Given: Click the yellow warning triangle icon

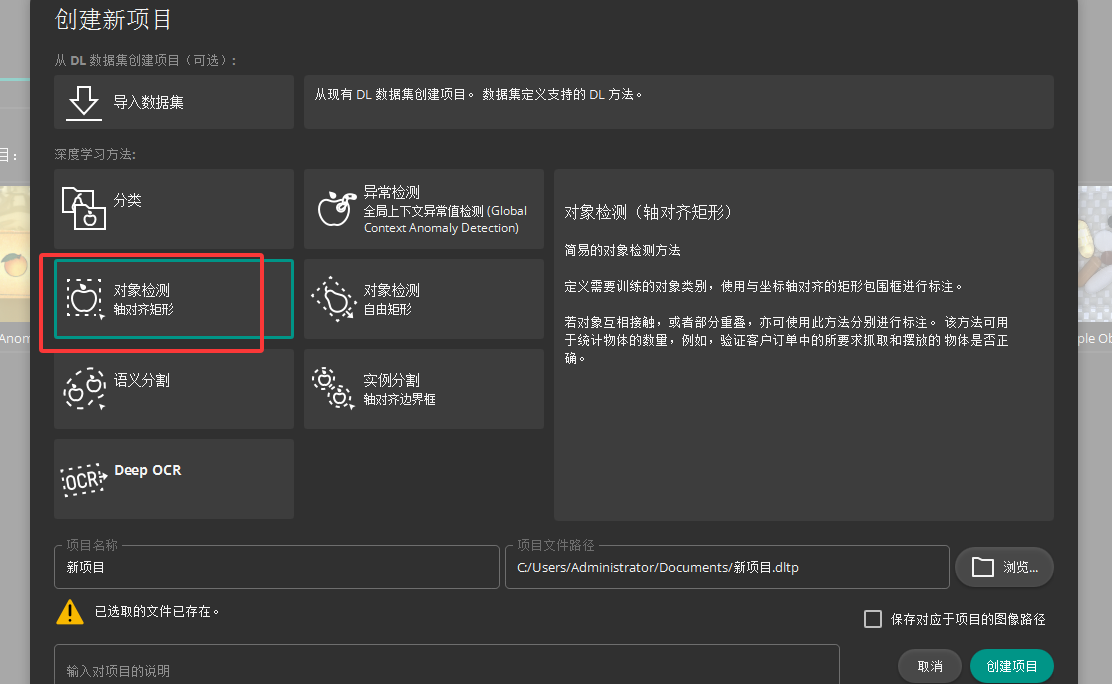Looking at the screenshot, I should tap(69, 611).
